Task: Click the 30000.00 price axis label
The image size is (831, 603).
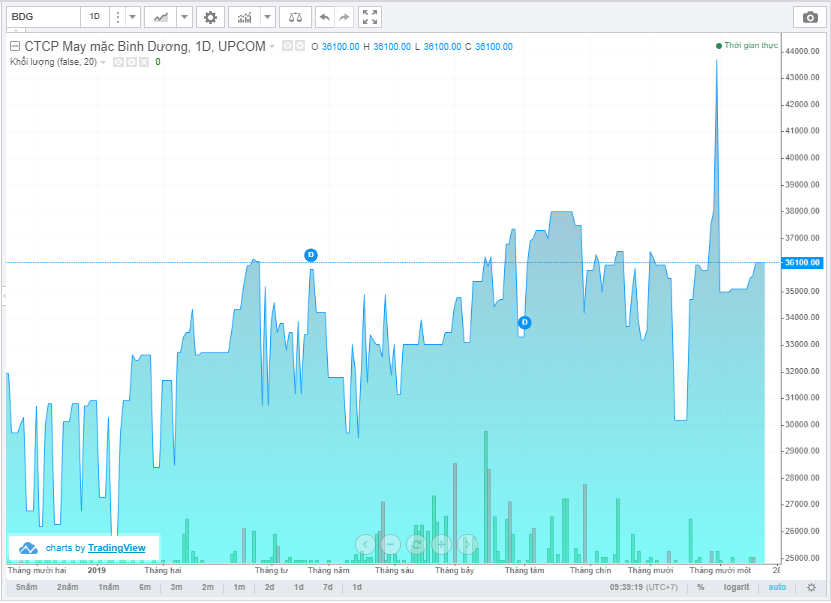Action: pyautogui.click(x=802, y=424)
